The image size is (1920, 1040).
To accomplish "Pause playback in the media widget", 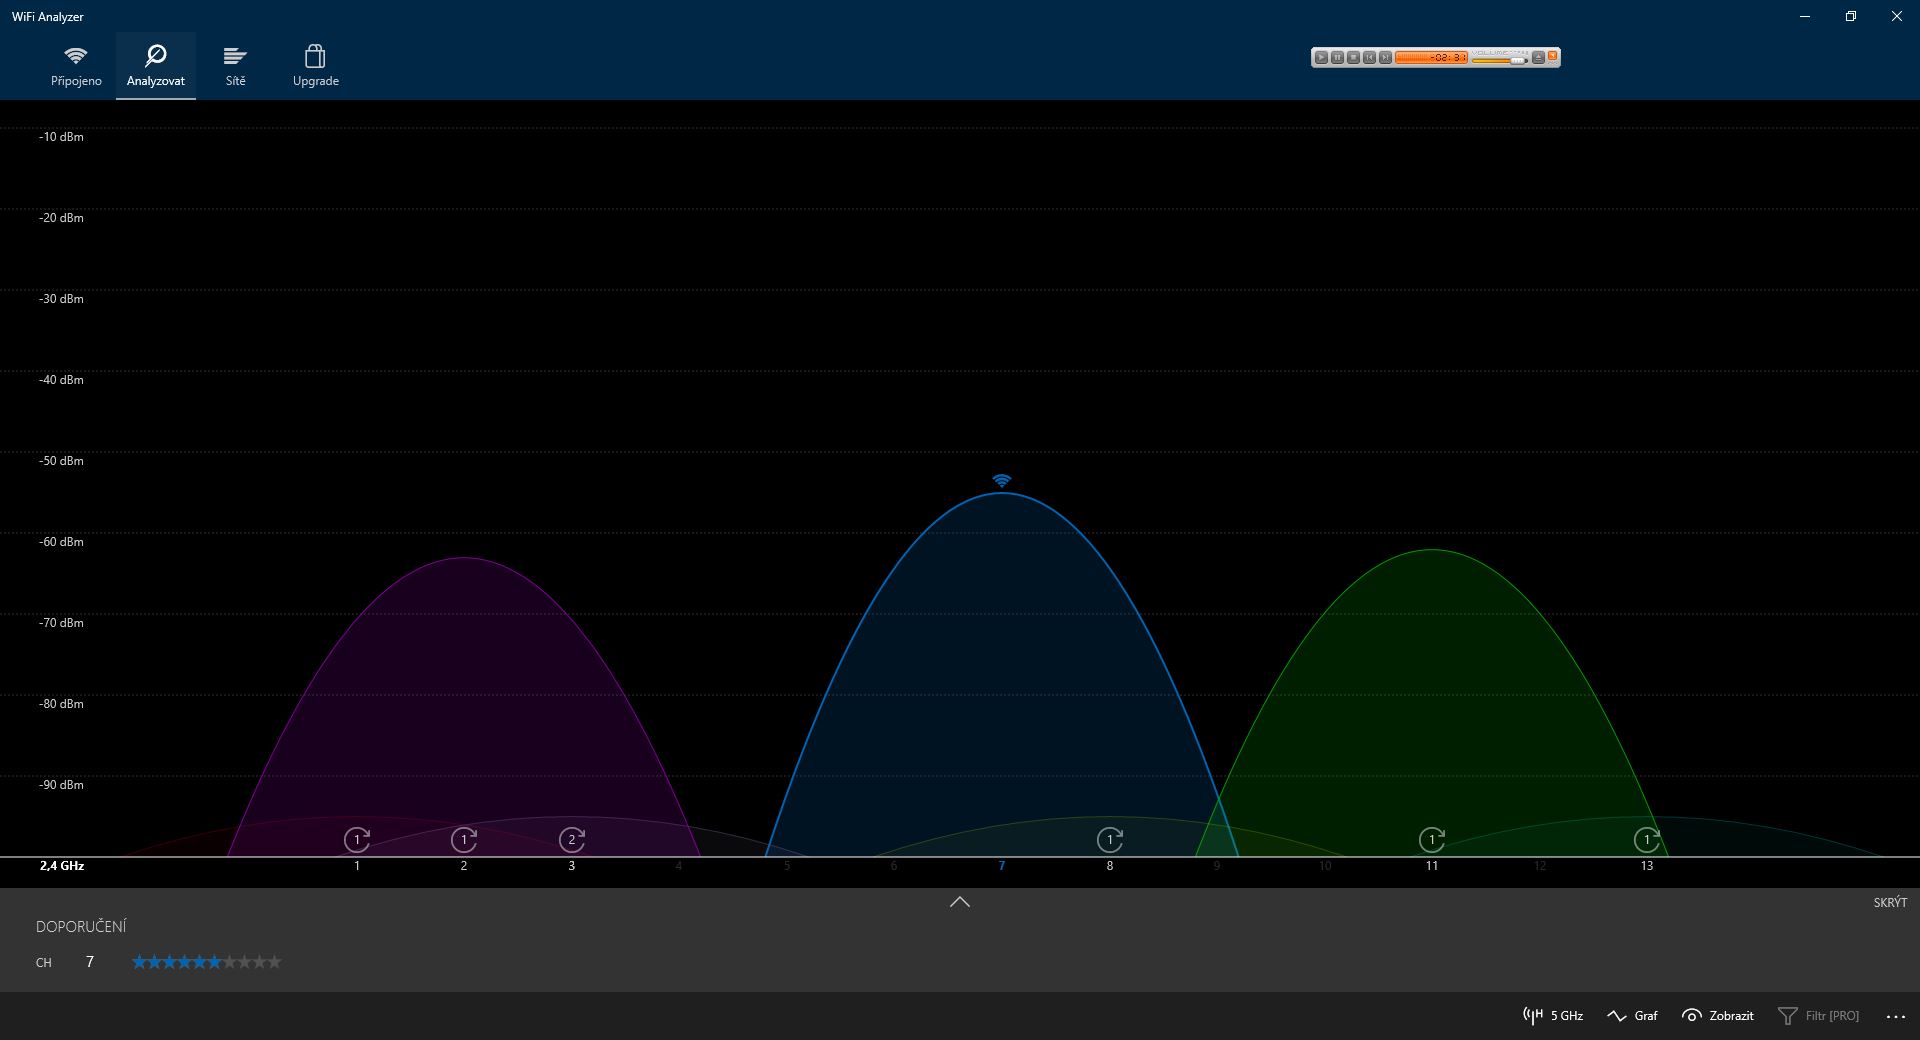I will (1337, 58).
